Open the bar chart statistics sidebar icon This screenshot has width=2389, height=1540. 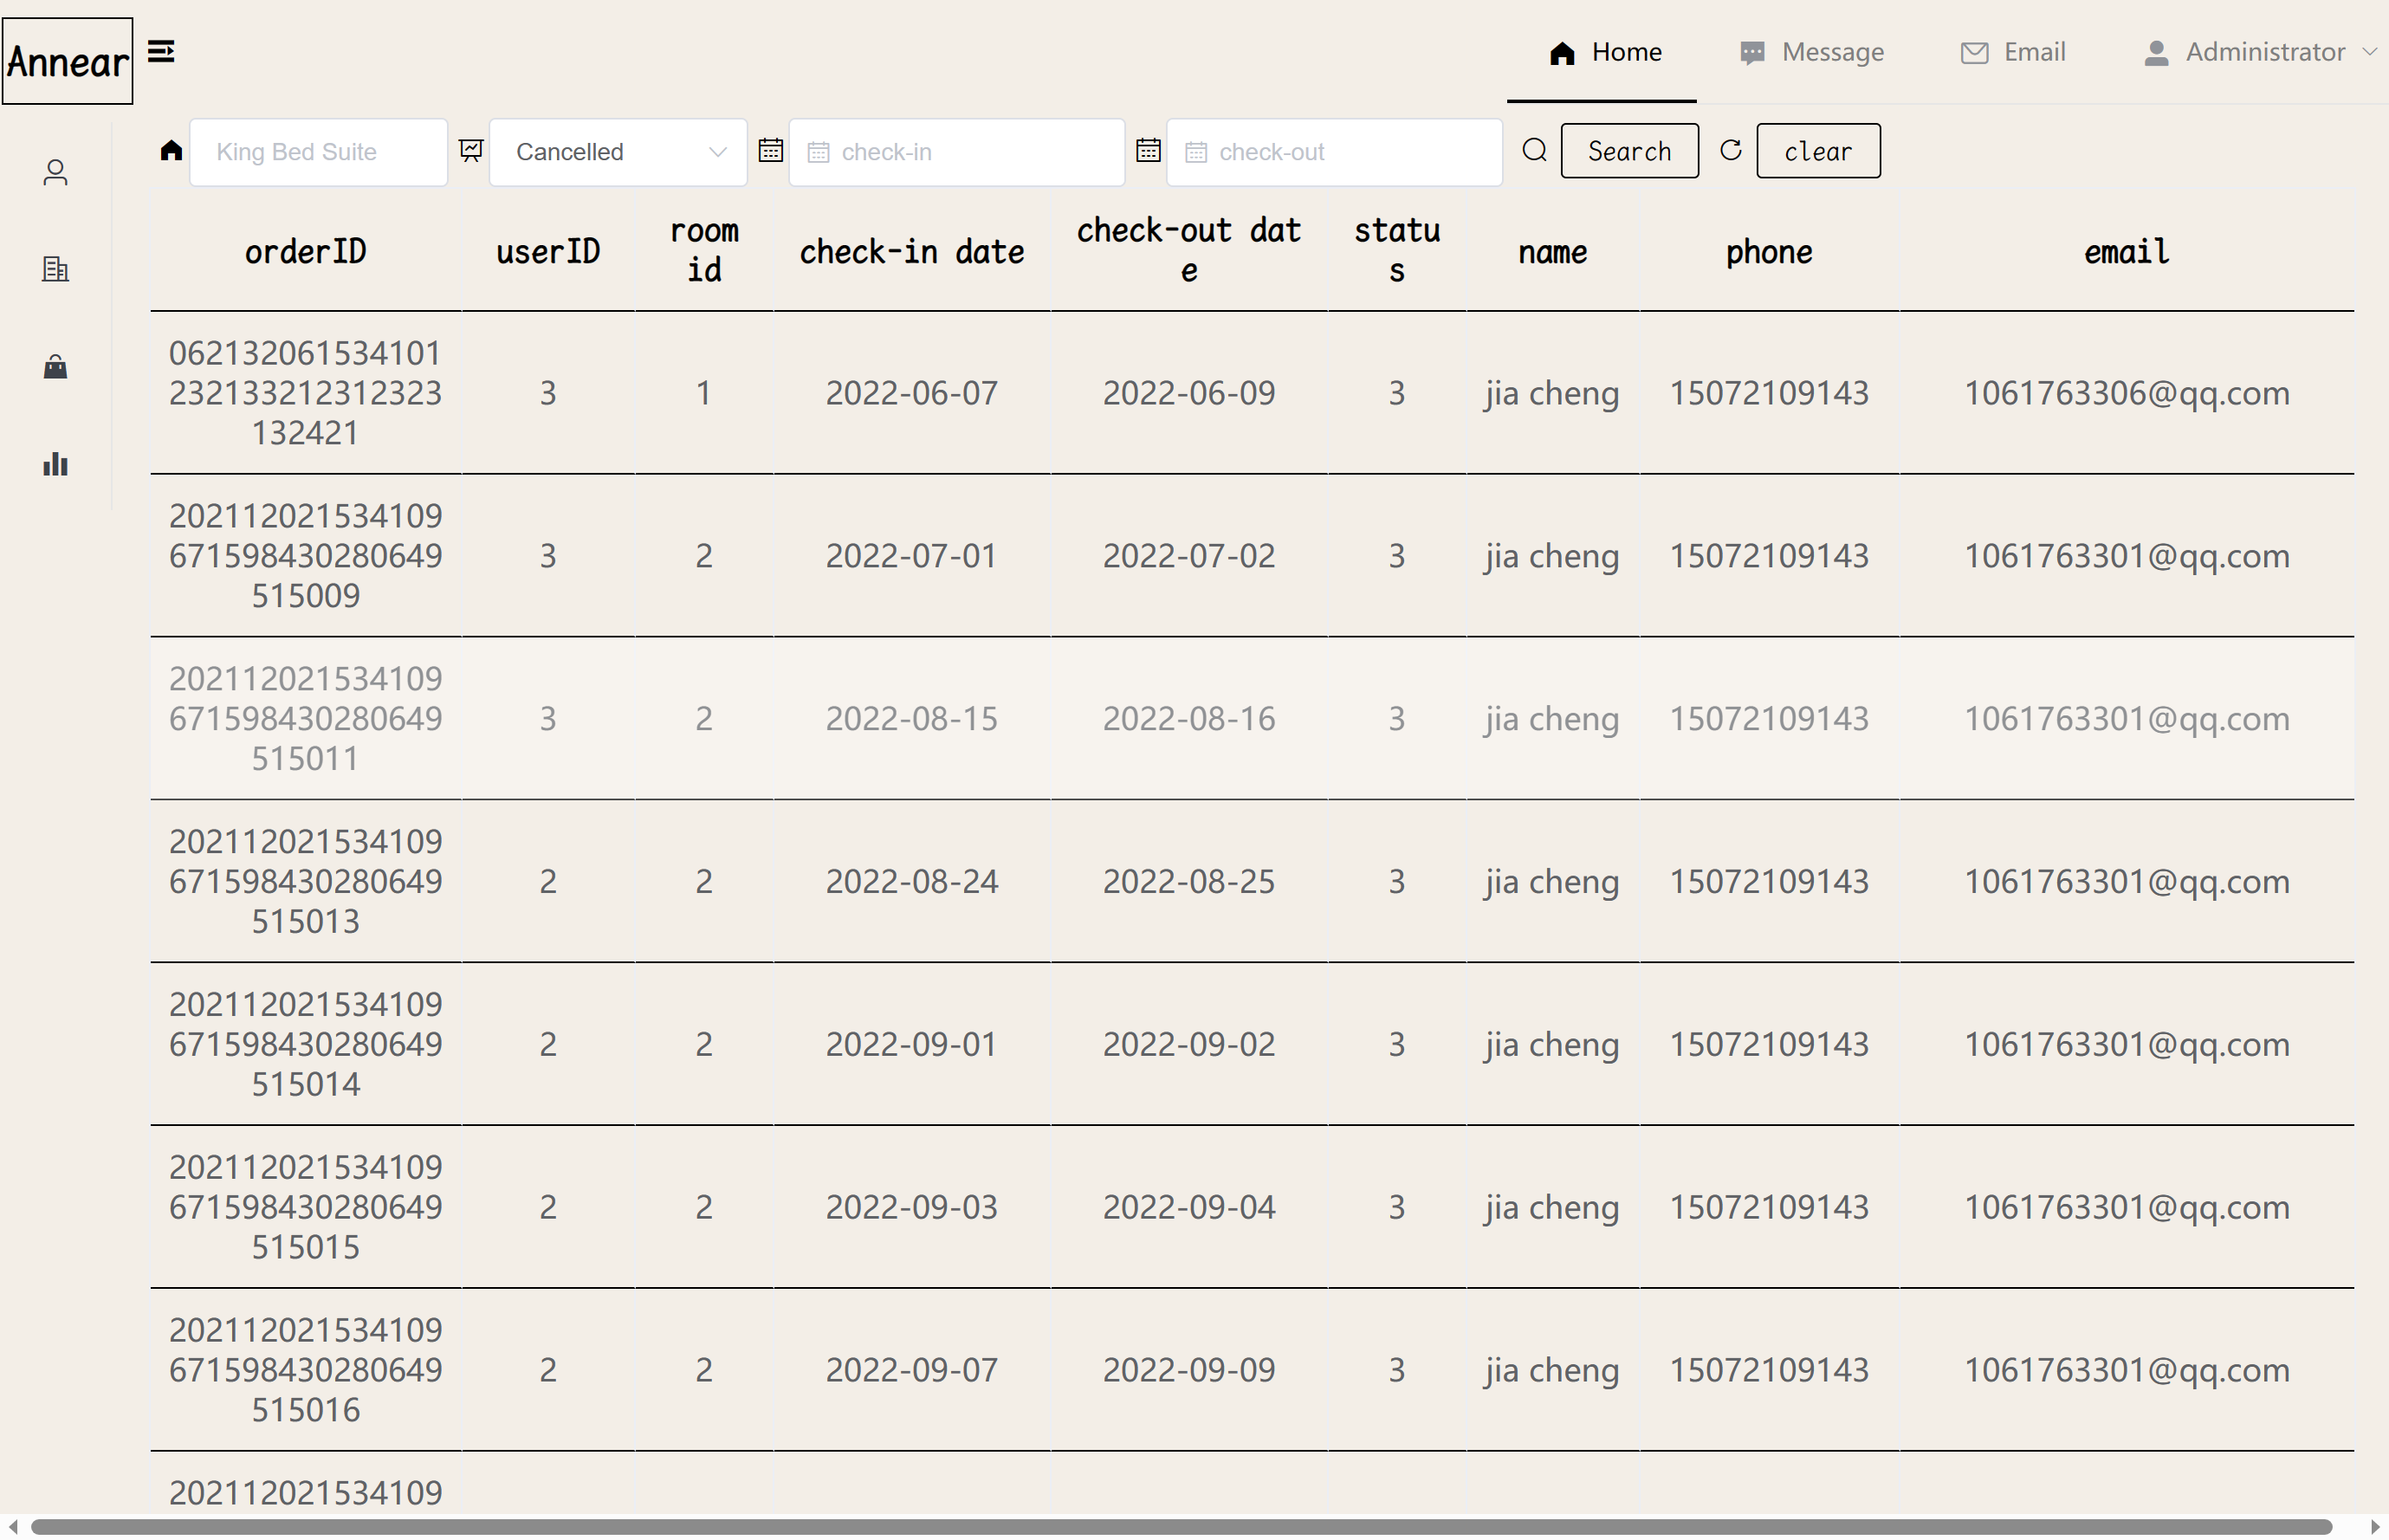click(56, 464)
